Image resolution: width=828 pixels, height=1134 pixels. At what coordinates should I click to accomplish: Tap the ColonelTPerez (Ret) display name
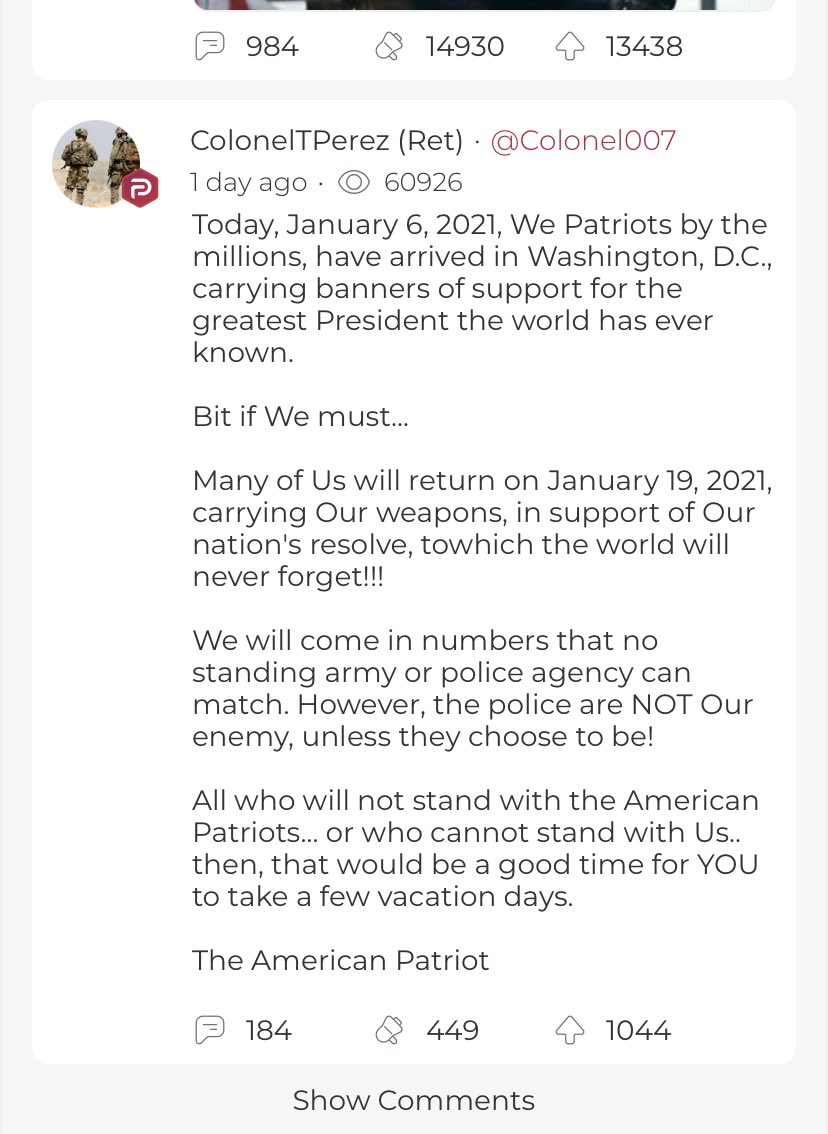326,140
